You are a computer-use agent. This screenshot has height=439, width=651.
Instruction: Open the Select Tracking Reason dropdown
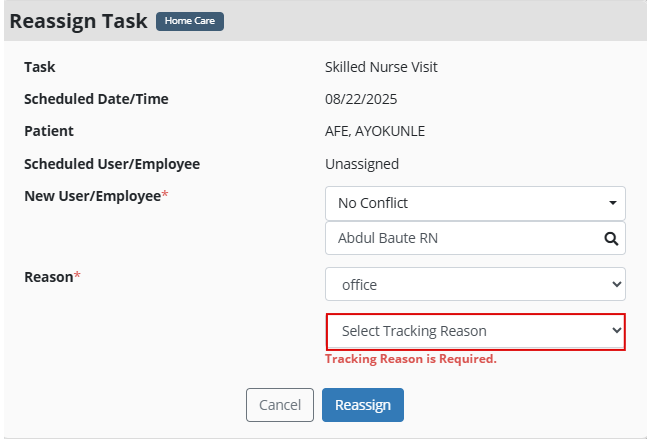[475, 331]
